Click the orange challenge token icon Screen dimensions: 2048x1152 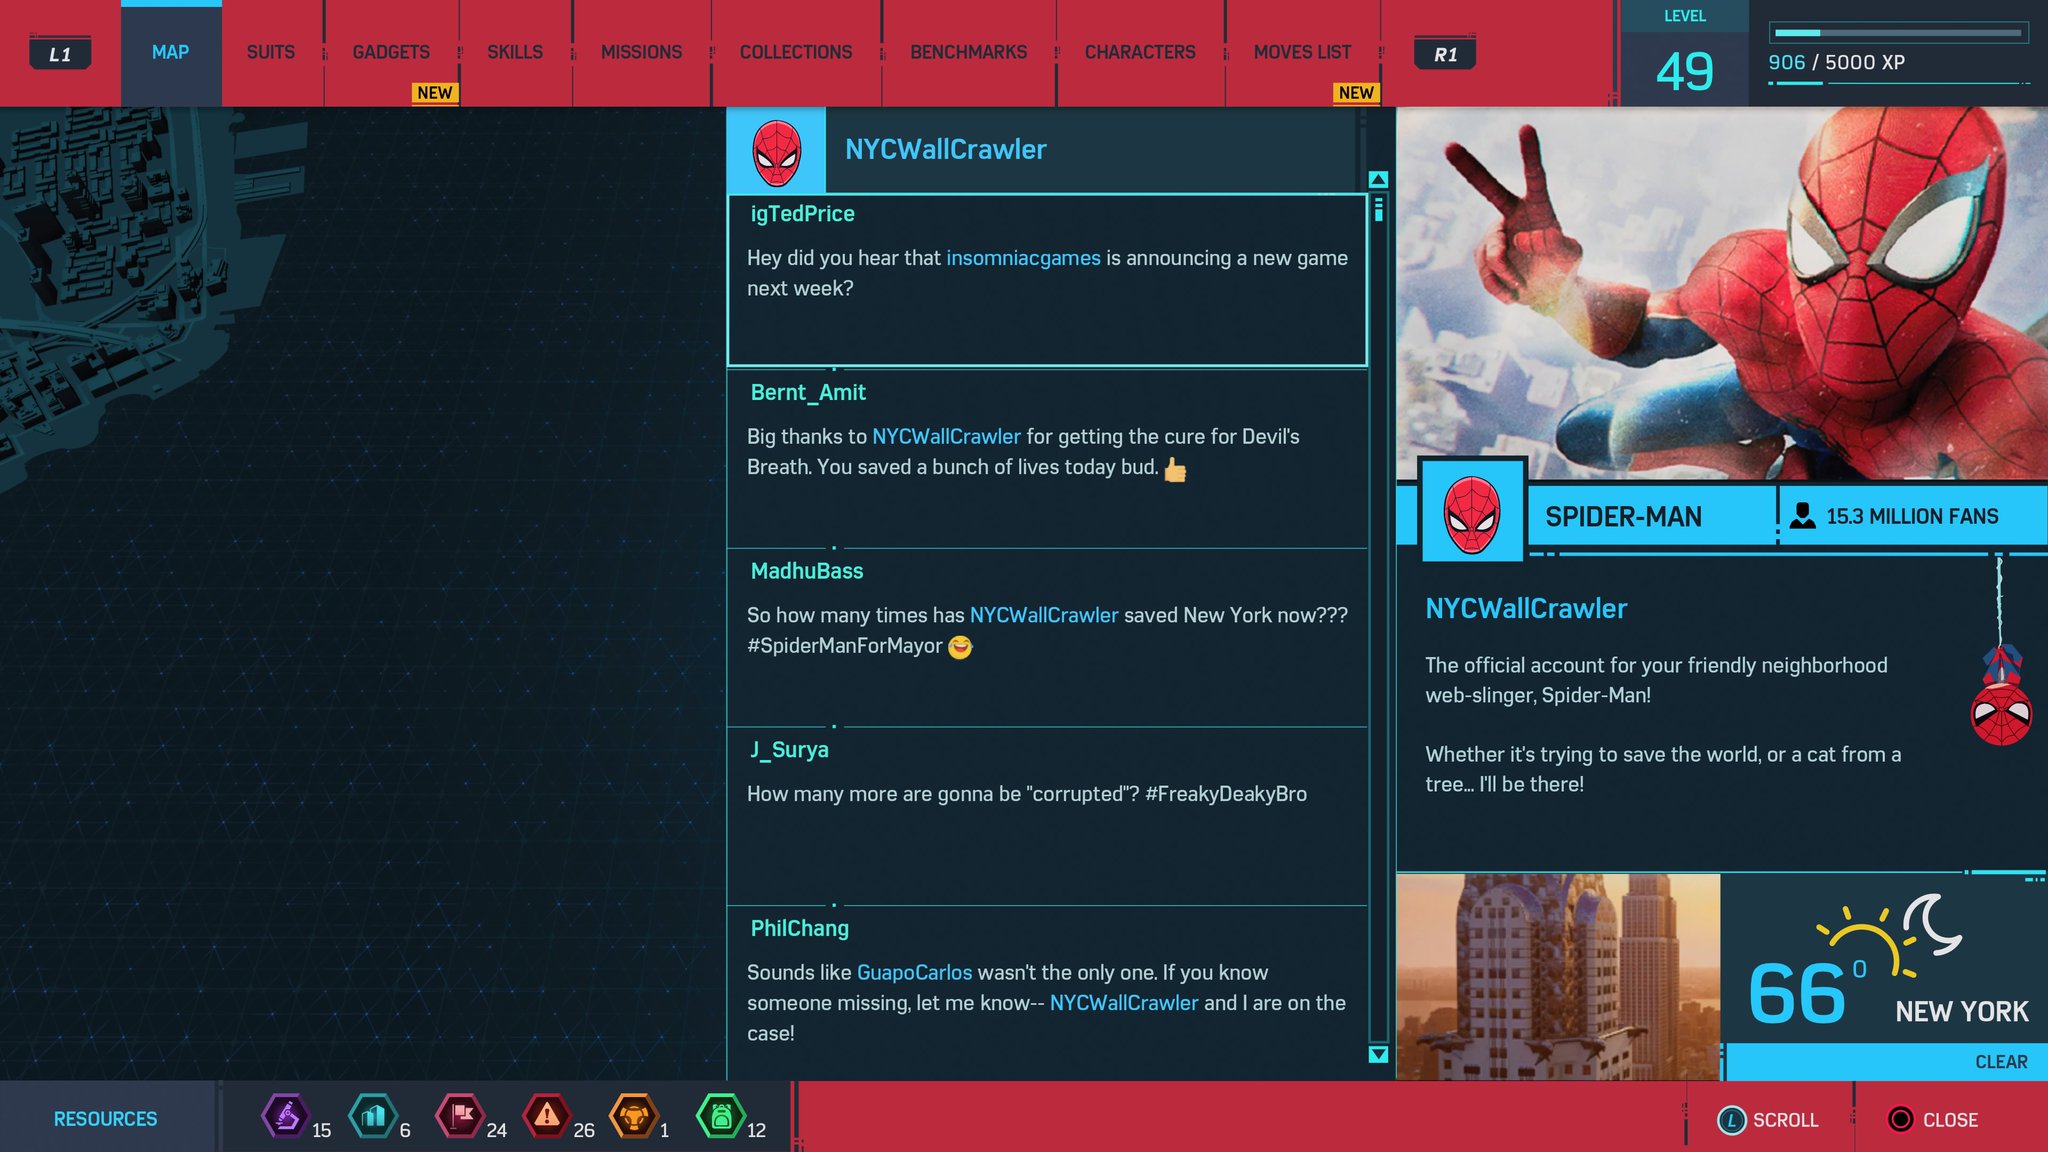(x=634, y=1116)
